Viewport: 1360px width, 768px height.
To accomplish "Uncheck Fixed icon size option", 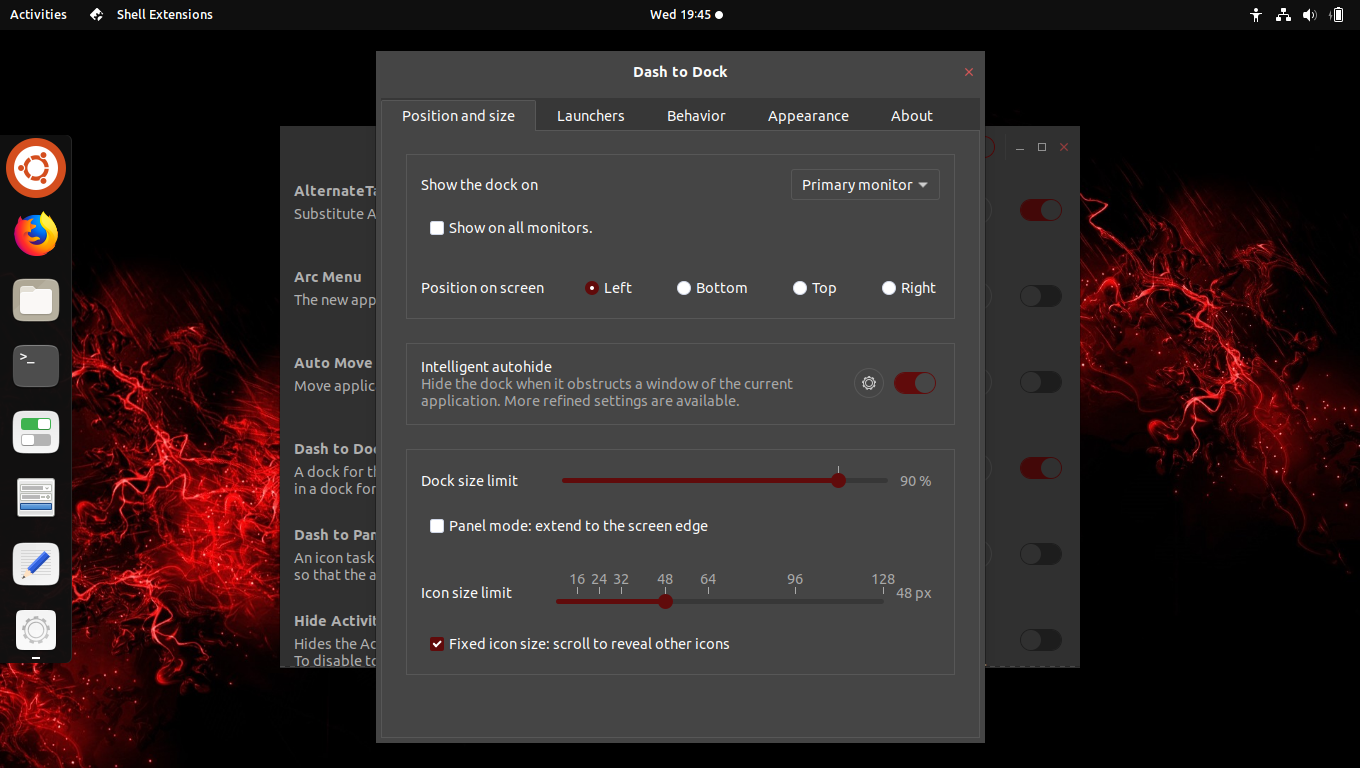I will tap(437, 644).
